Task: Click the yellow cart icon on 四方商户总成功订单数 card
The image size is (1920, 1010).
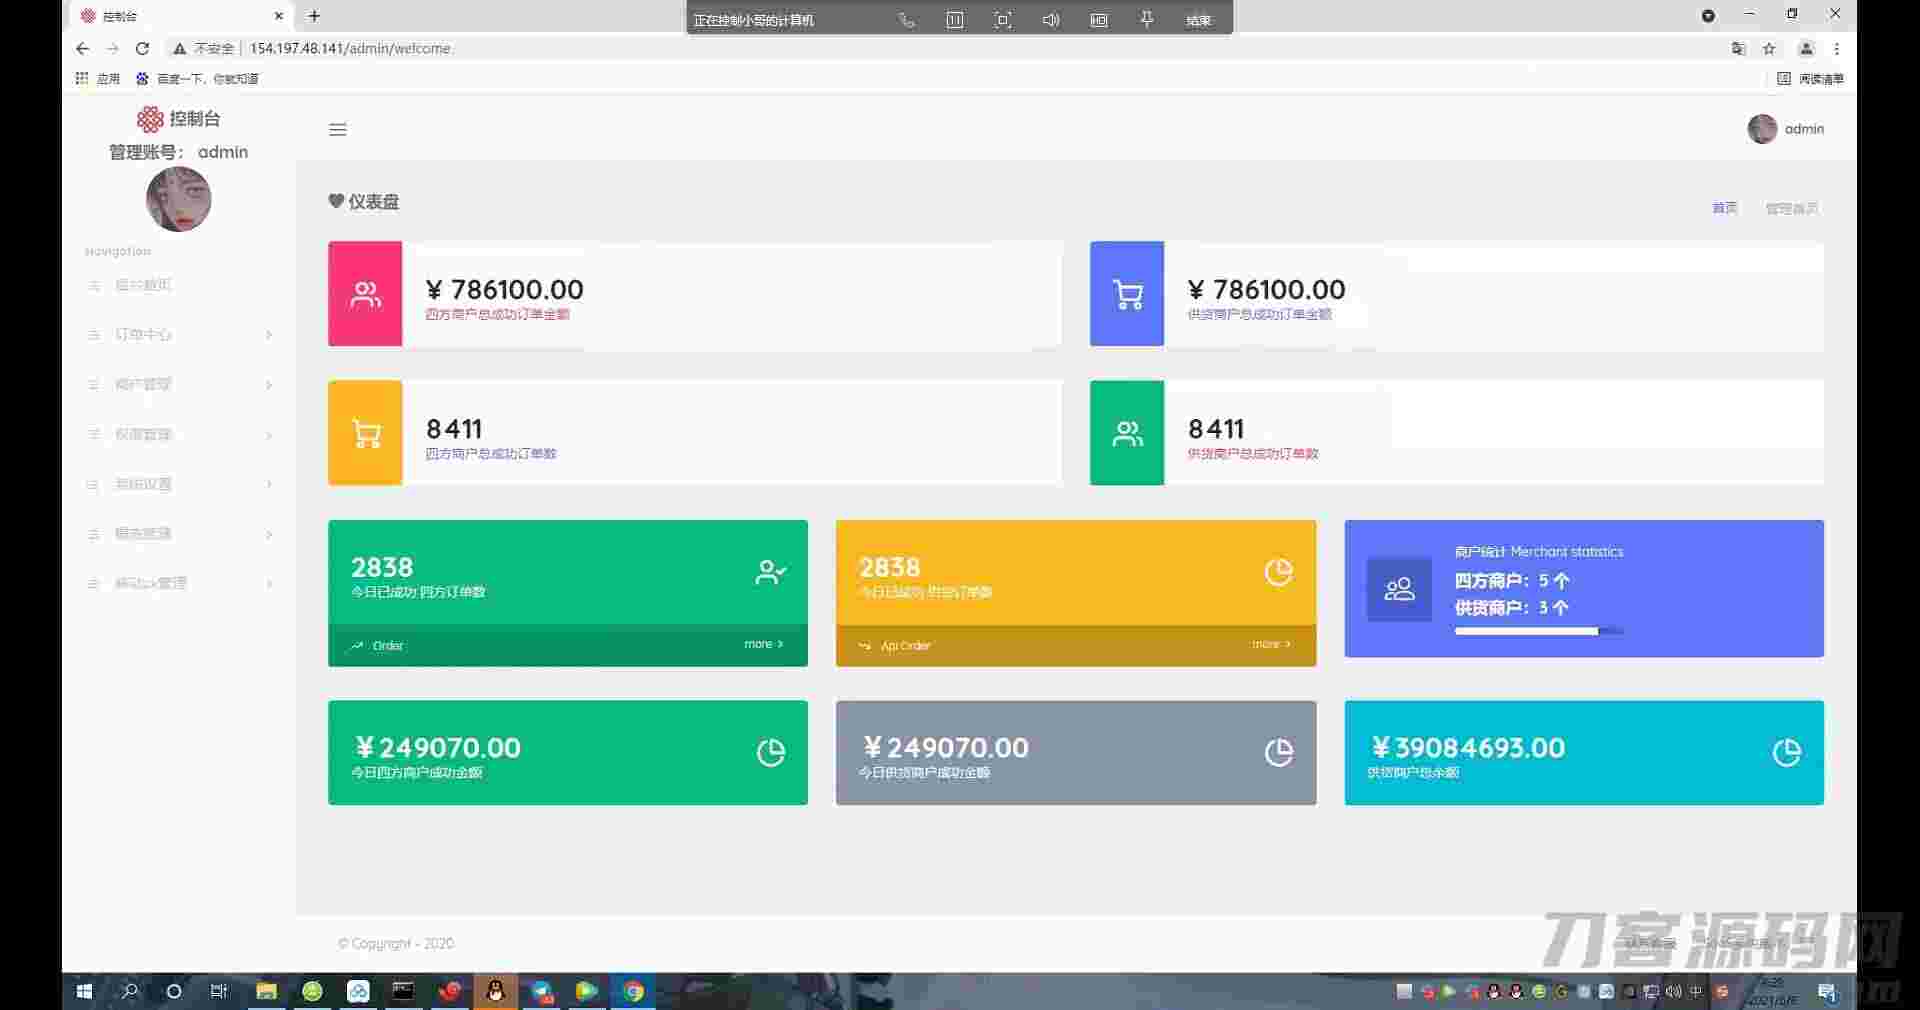Action: point(365,433)
